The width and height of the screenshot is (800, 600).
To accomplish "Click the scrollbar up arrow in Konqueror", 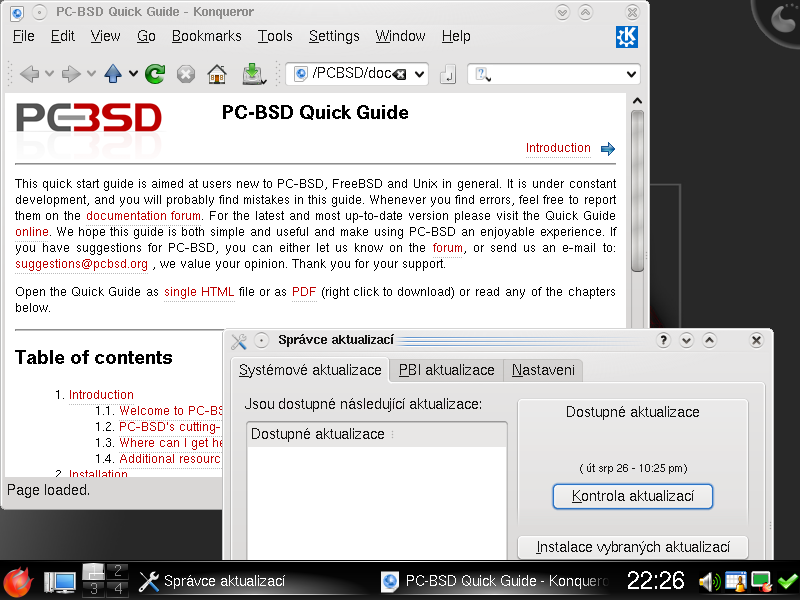I will click(x=637, y=101).
